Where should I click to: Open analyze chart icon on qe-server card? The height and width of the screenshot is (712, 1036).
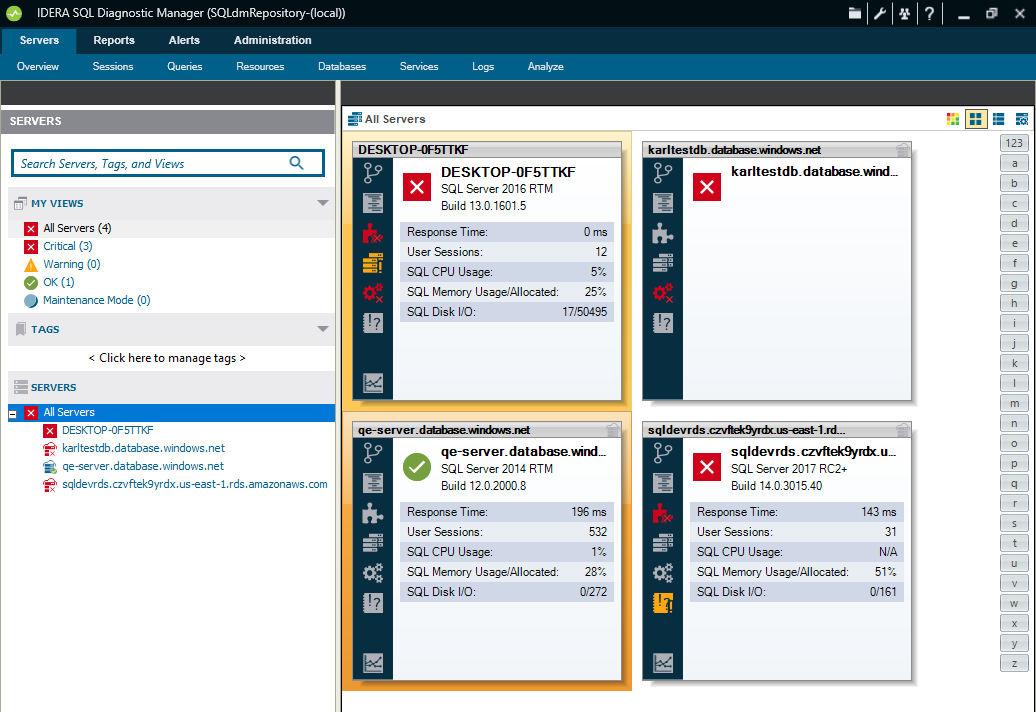pyautogui.click(x=373, y=662)
